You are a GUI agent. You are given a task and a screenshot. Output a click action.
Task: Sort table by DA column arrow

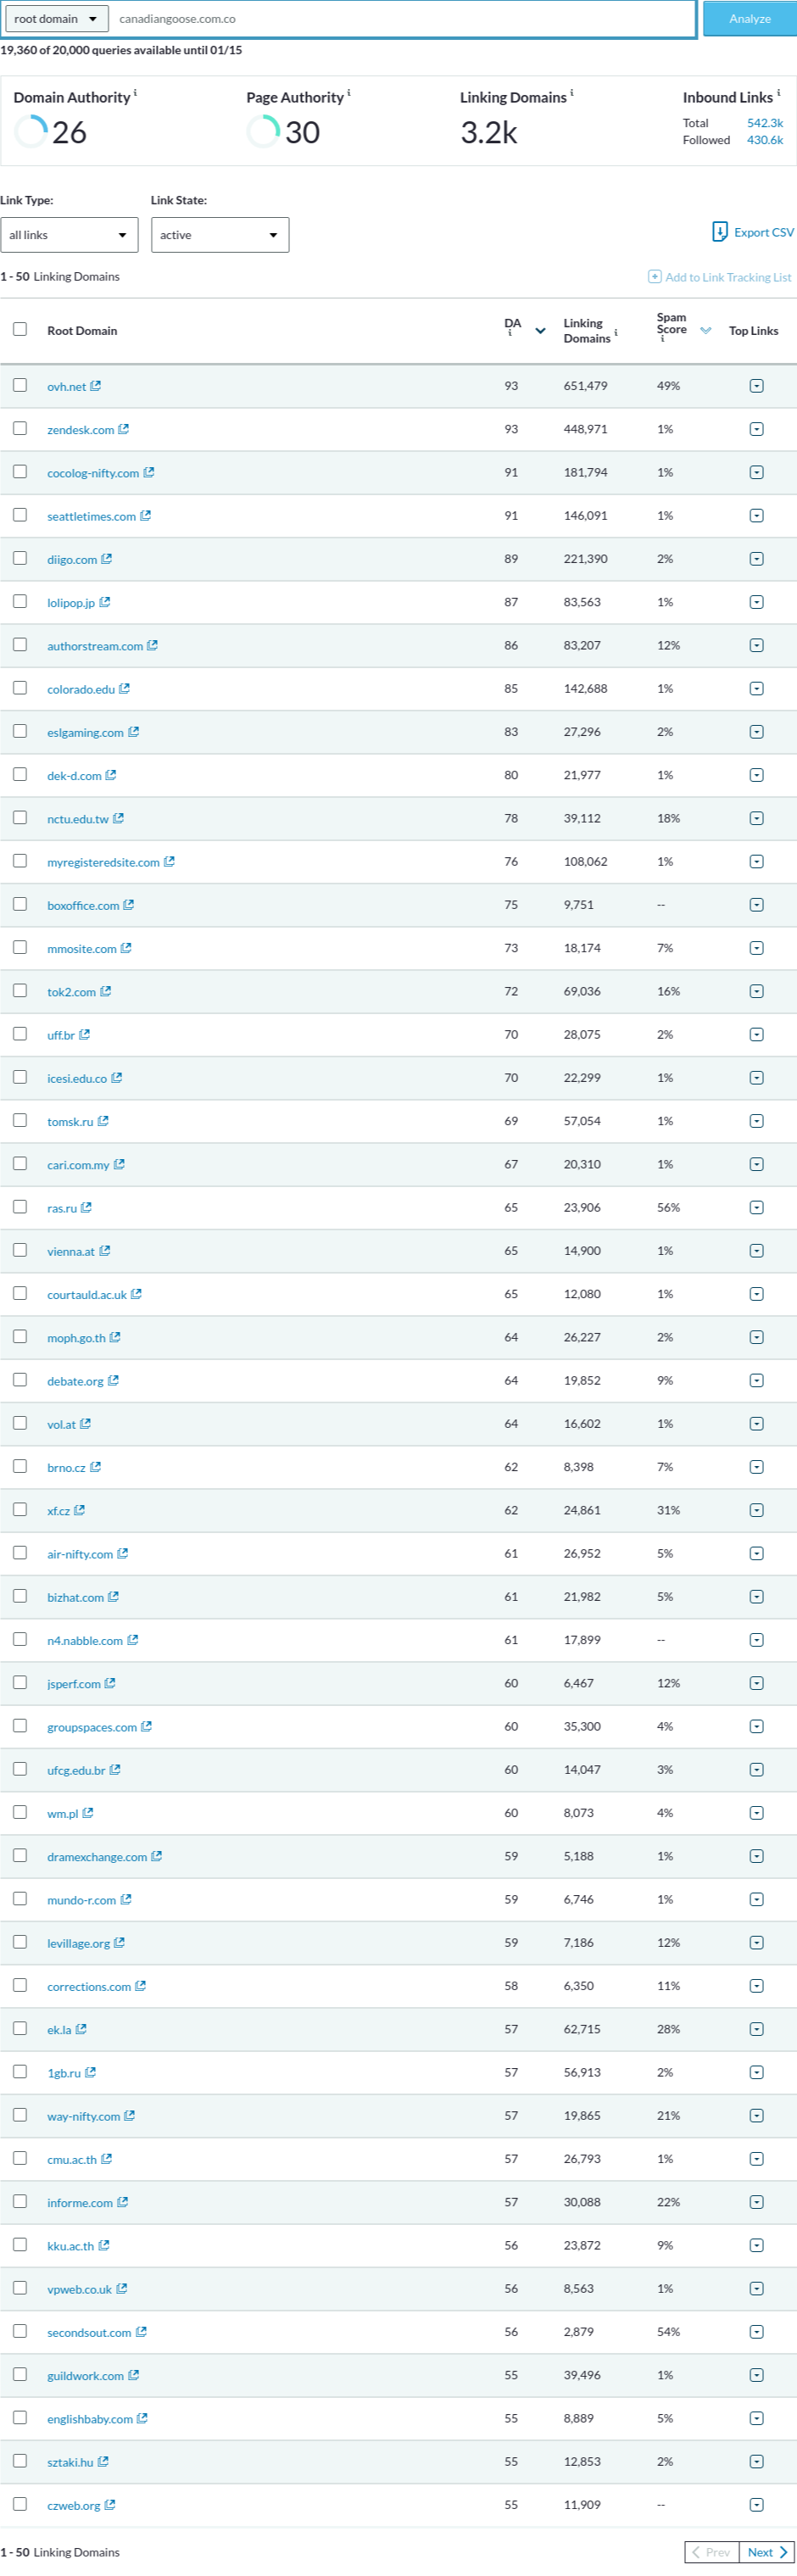click(x=541, y=331)
